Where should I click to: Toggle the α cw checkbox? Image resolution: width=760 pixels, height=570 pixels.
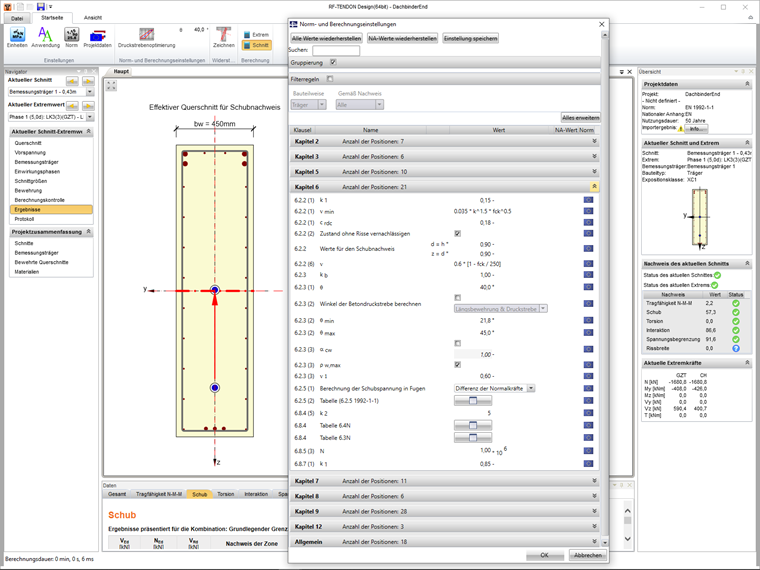pos(458,343)
